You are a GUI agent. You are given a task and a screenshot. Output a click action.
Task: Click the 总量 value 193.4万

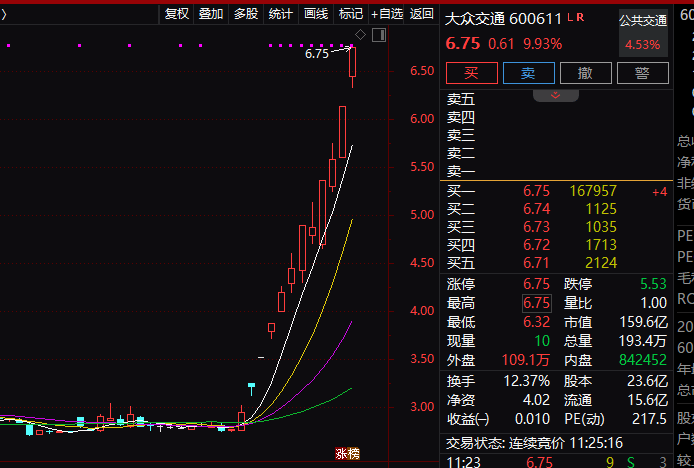tap(642, 341)
